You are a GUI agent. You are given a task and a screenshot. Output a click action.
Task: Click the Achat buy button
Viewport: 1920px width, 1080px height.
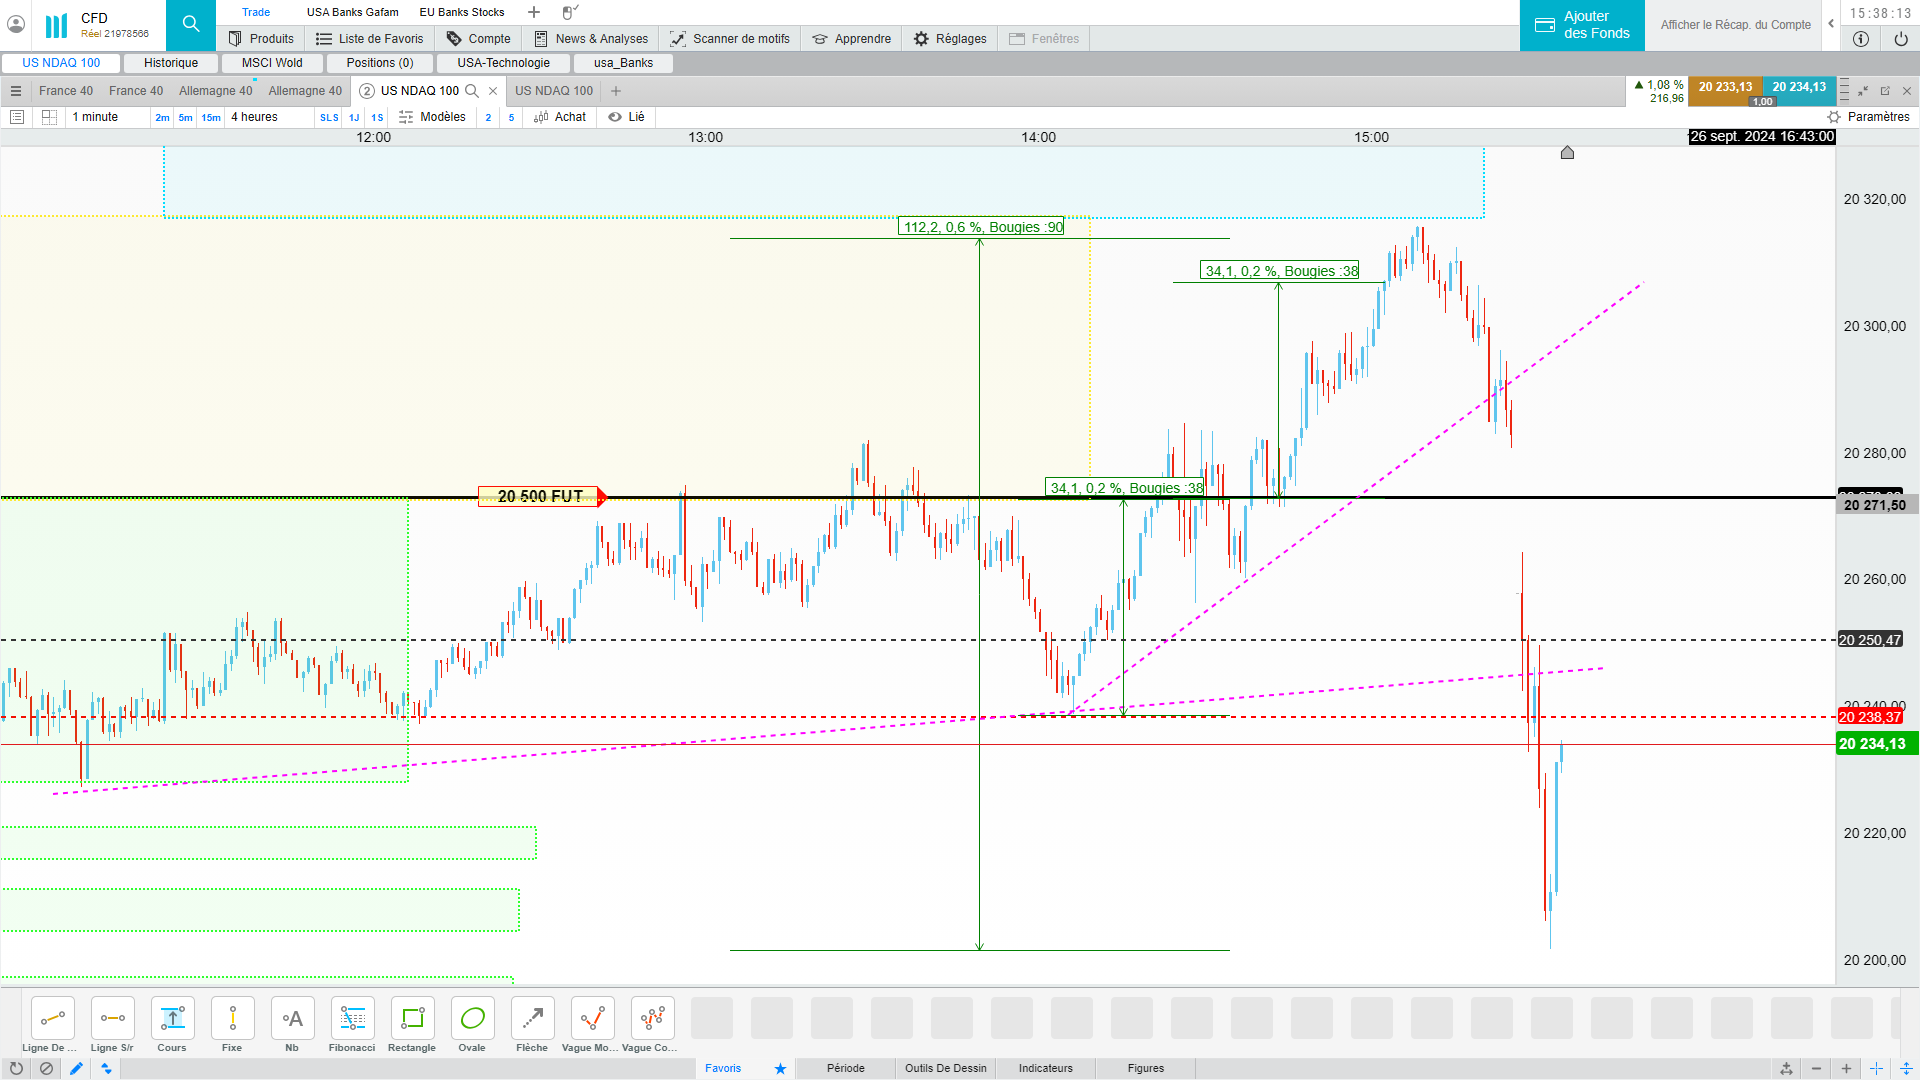560,117
